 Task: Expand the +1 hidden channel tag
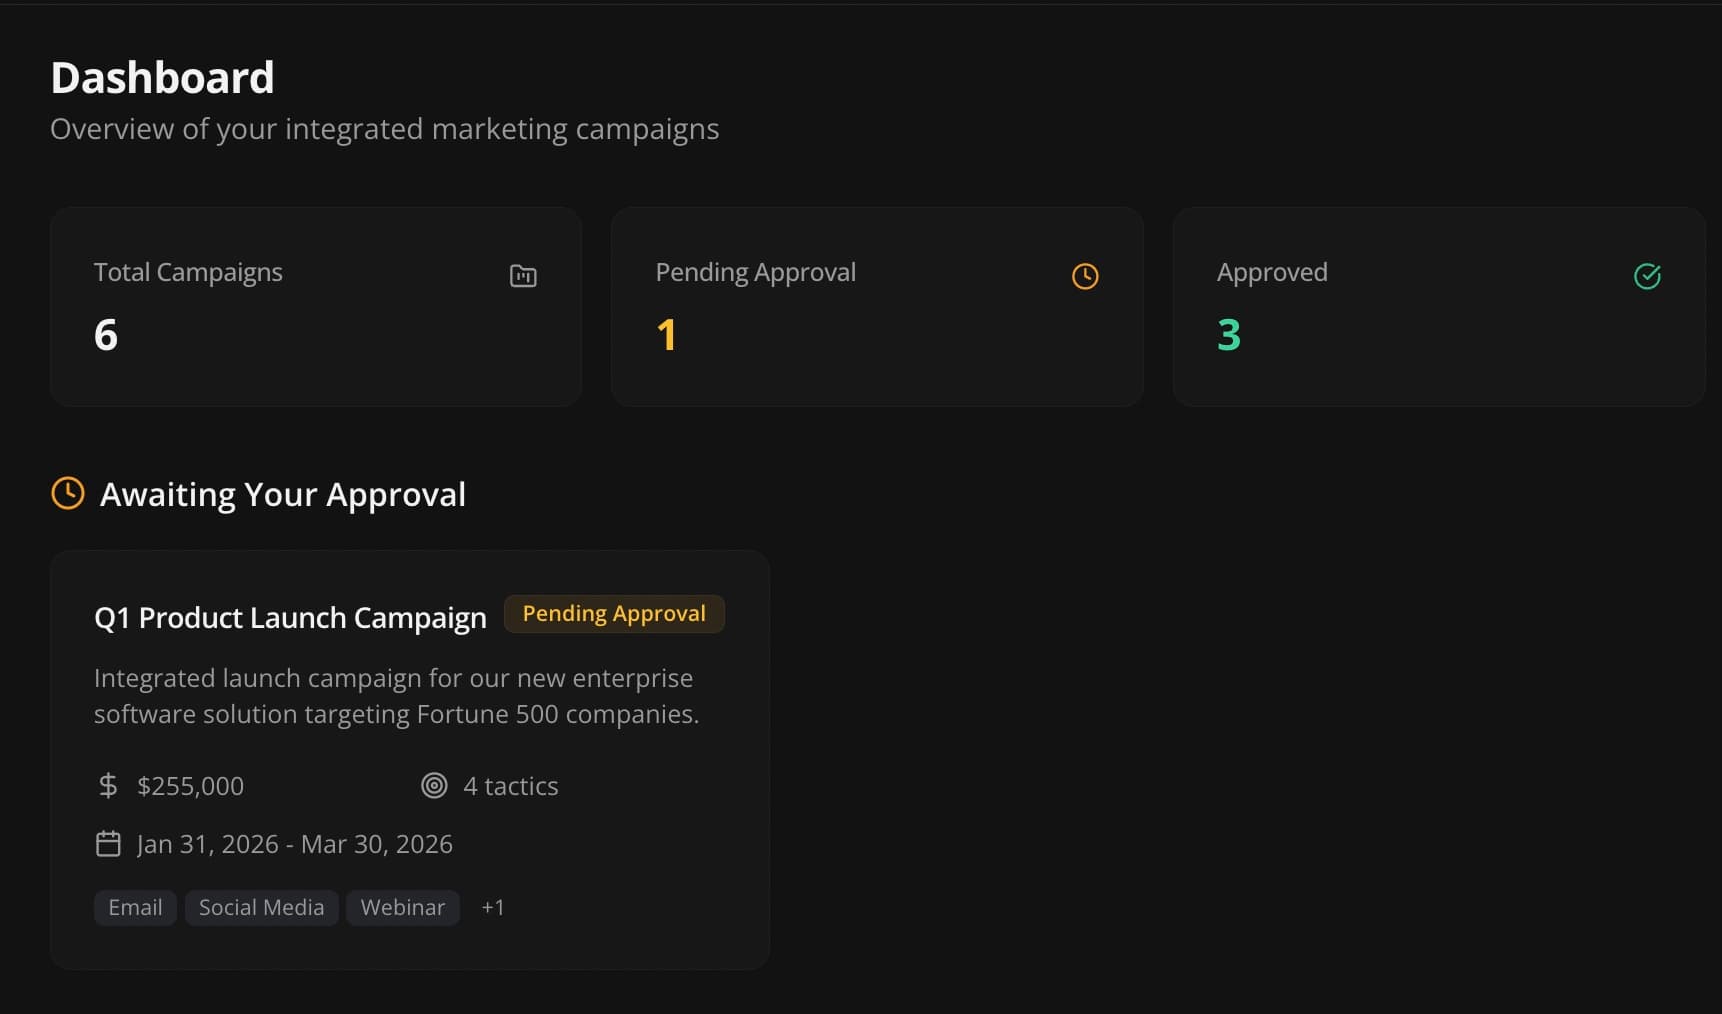(492, 907)
